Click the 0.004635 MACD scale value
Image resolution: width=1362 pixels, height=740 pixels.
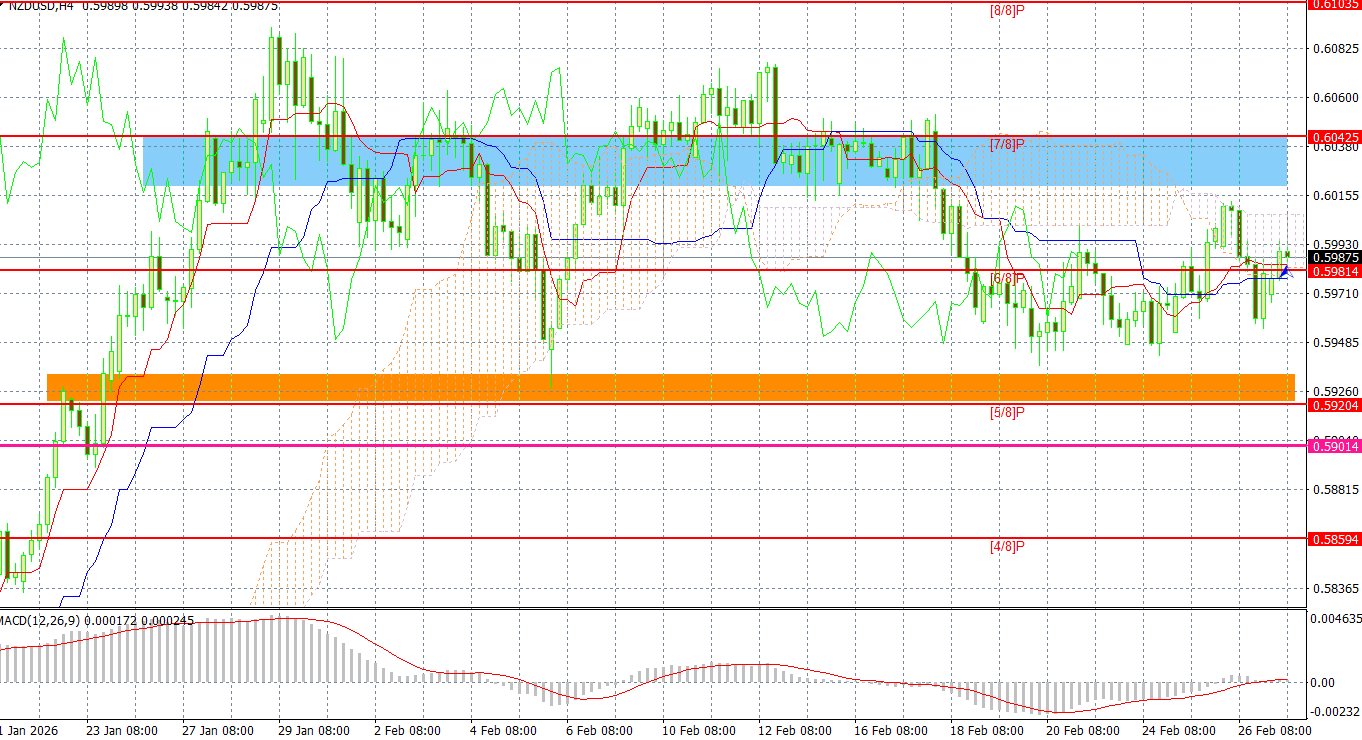(1334, 618)
